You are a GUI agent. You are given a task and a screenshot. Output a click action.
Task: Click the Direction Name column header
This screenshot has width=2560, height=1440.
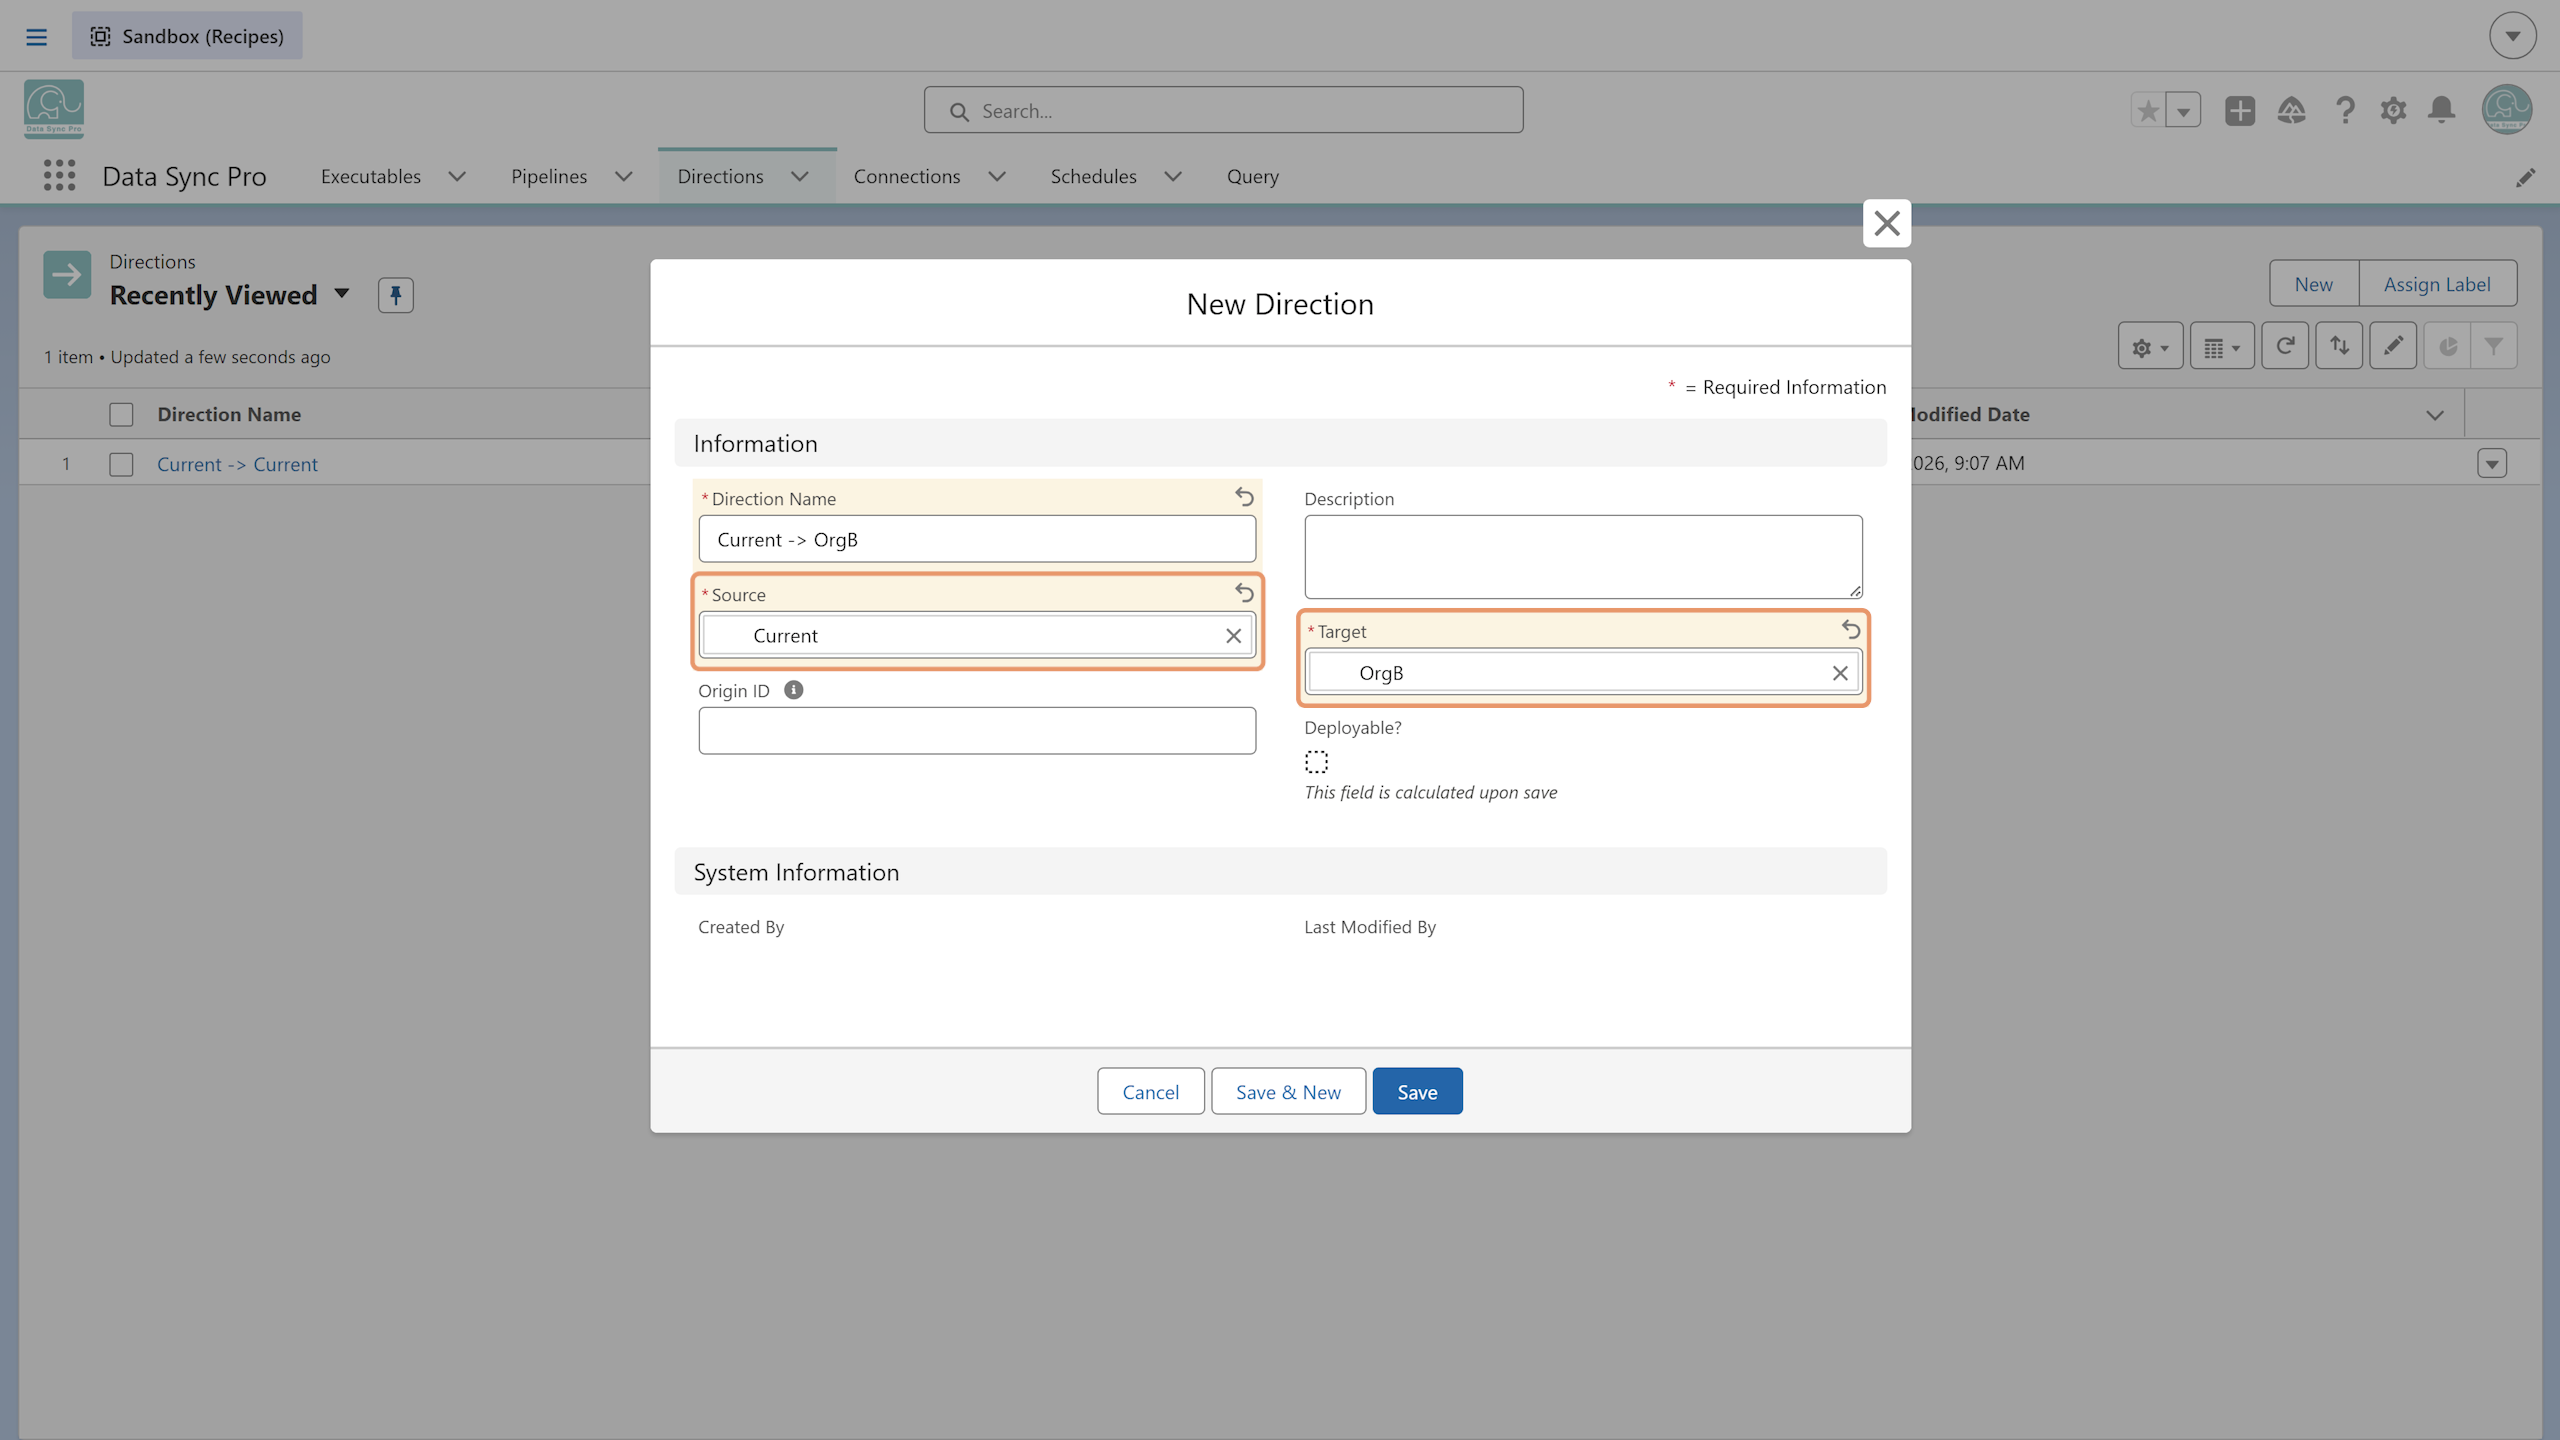coord(229,414)
